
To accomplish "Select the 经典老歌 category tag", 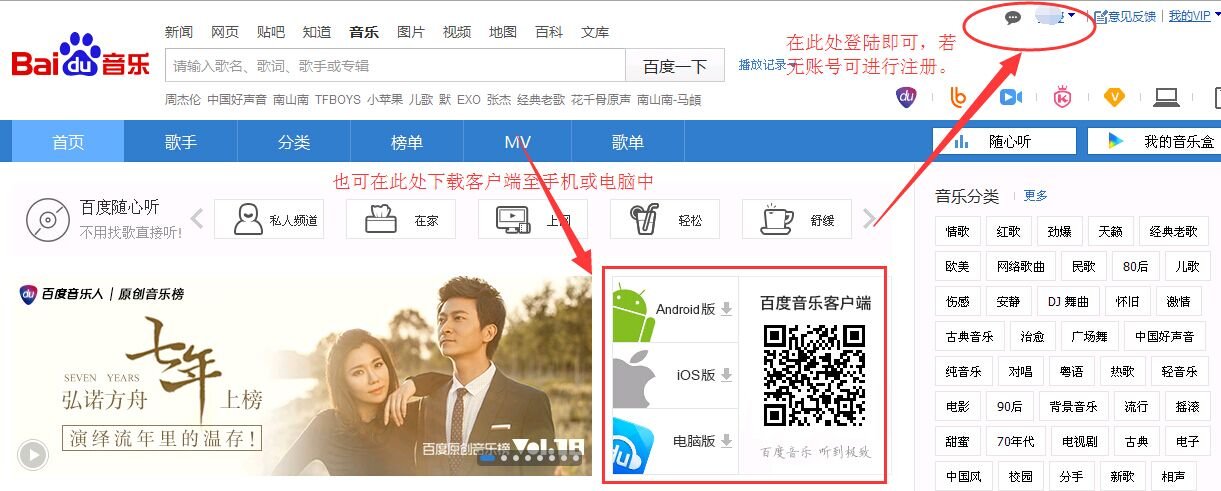I will (x=1173, y=231).
